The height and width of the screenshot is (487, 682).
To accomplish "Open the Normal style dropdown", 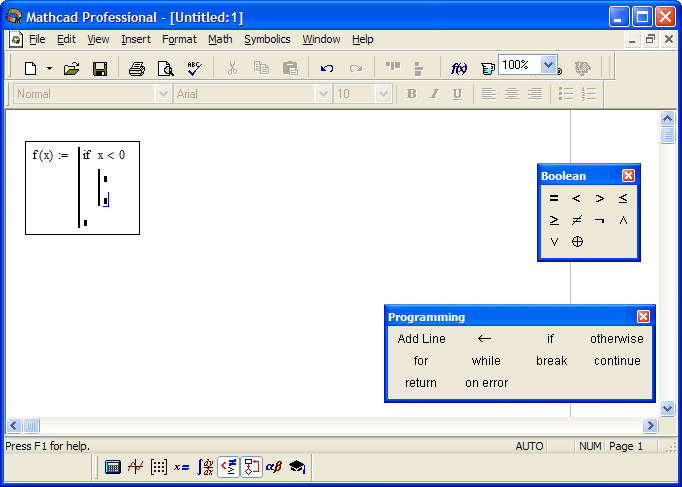I will [163, 93].
